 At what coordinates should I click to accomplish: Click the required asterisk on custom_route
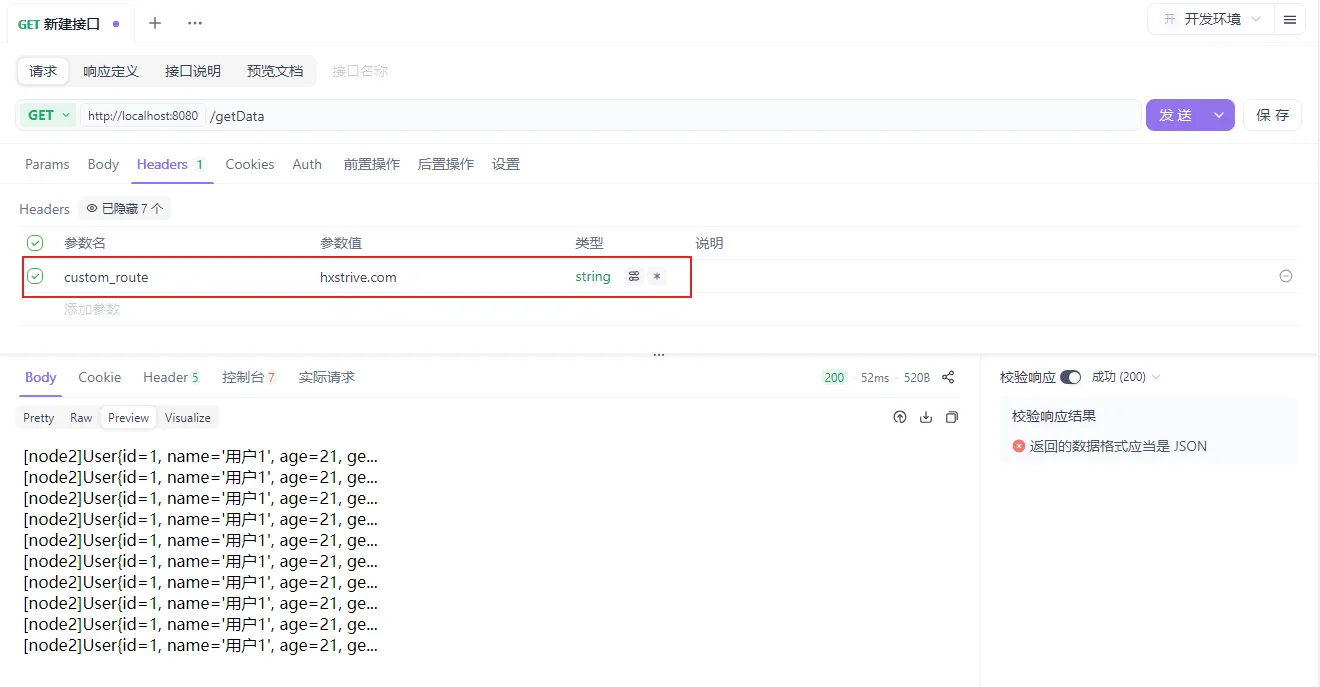click(x=657, y=277)
